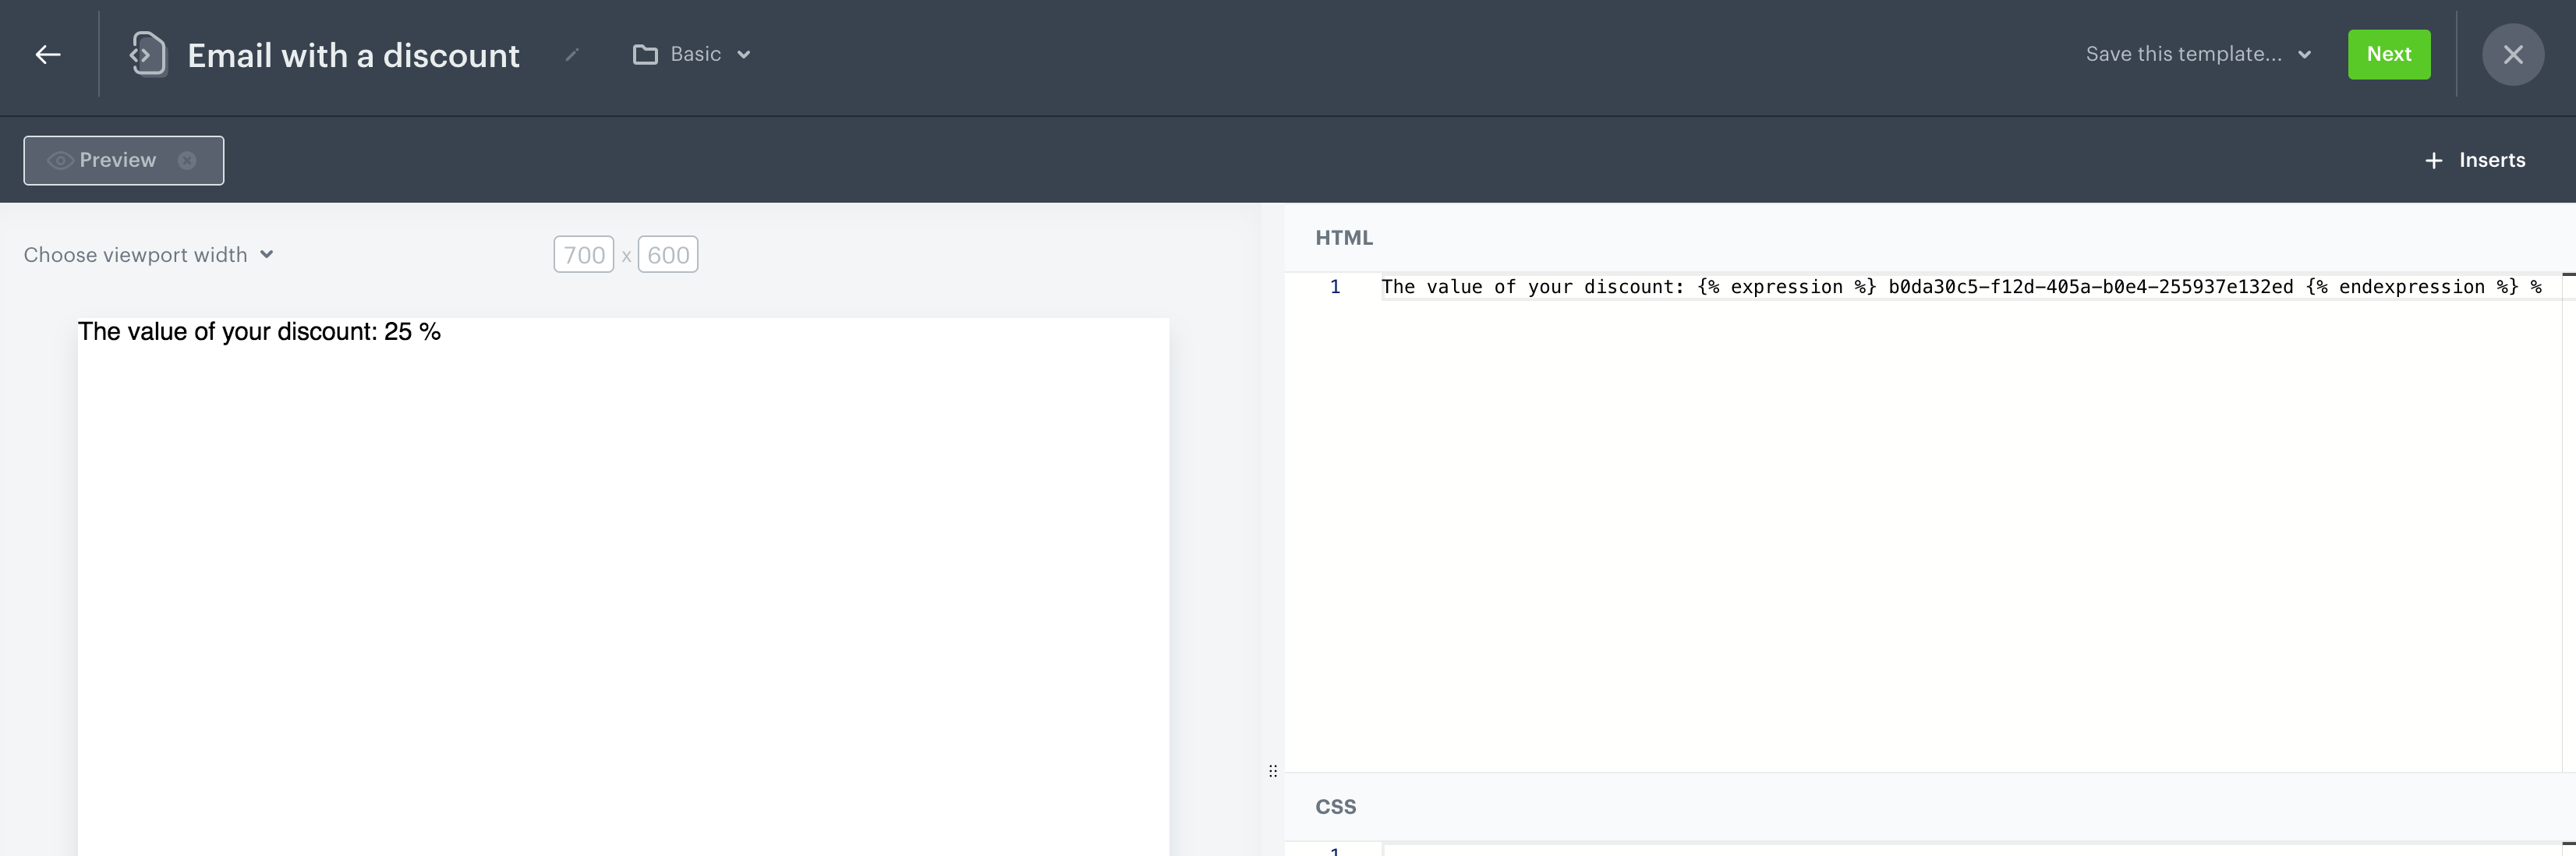Image resolution: width=2576 pixels, height=856 pixels.
Task: Click the eye icon inside the Preview button
Action: pos(60,160)
